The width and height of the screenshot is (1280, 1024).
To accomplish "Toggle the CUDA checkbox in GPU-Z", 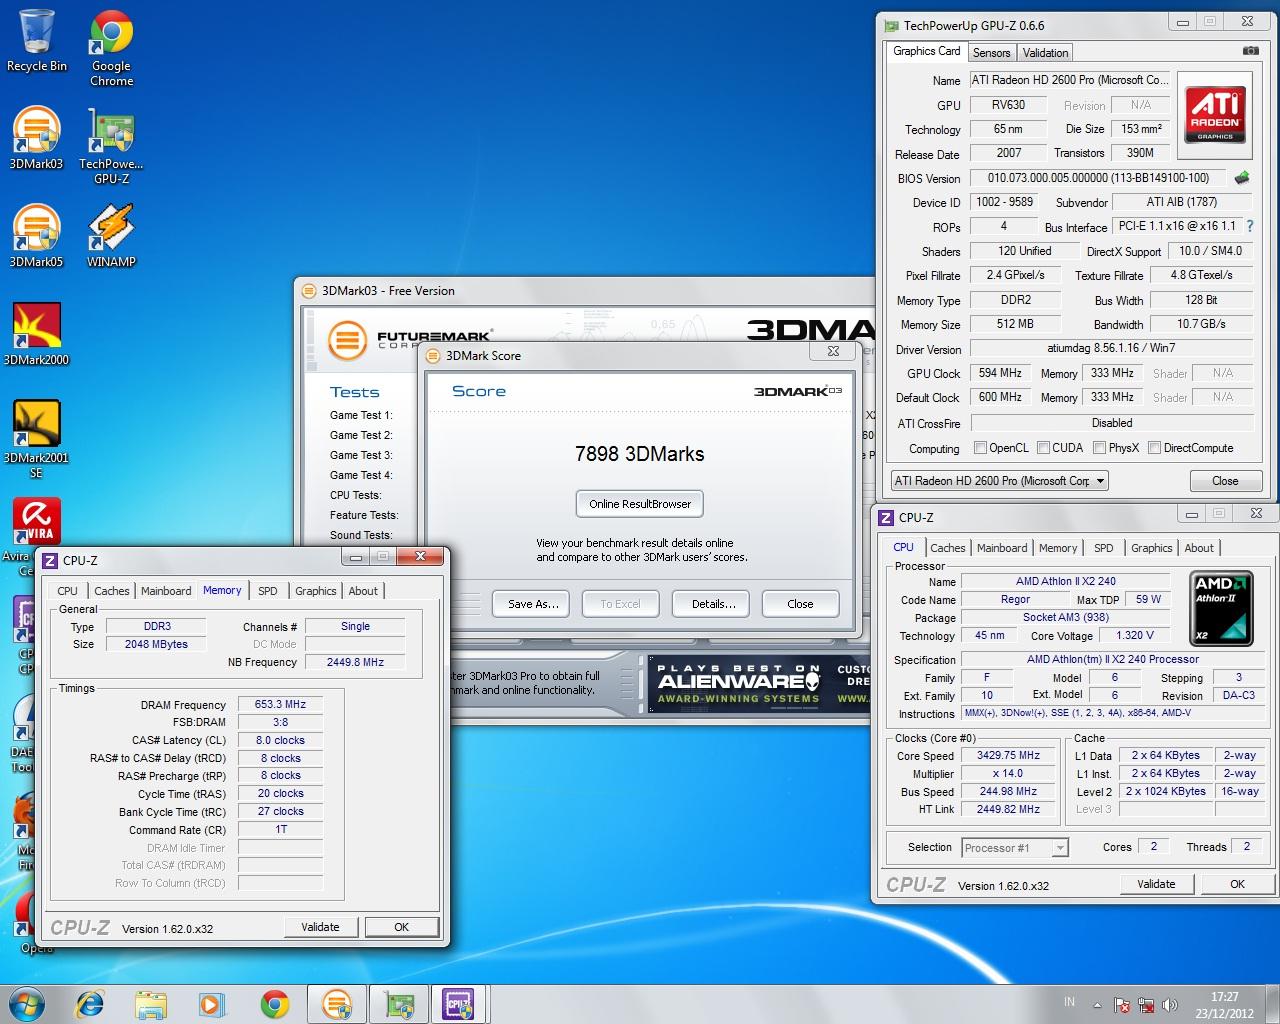I will (1043, 448).
